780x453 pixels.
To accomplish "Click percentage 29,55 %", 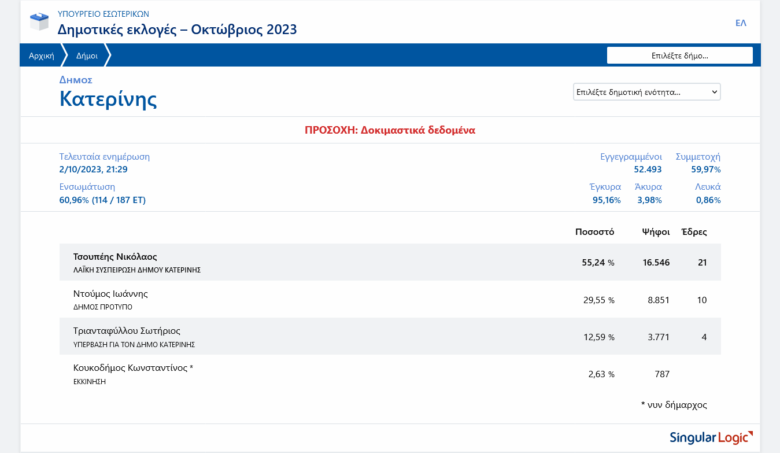I will tap(598, 300).
